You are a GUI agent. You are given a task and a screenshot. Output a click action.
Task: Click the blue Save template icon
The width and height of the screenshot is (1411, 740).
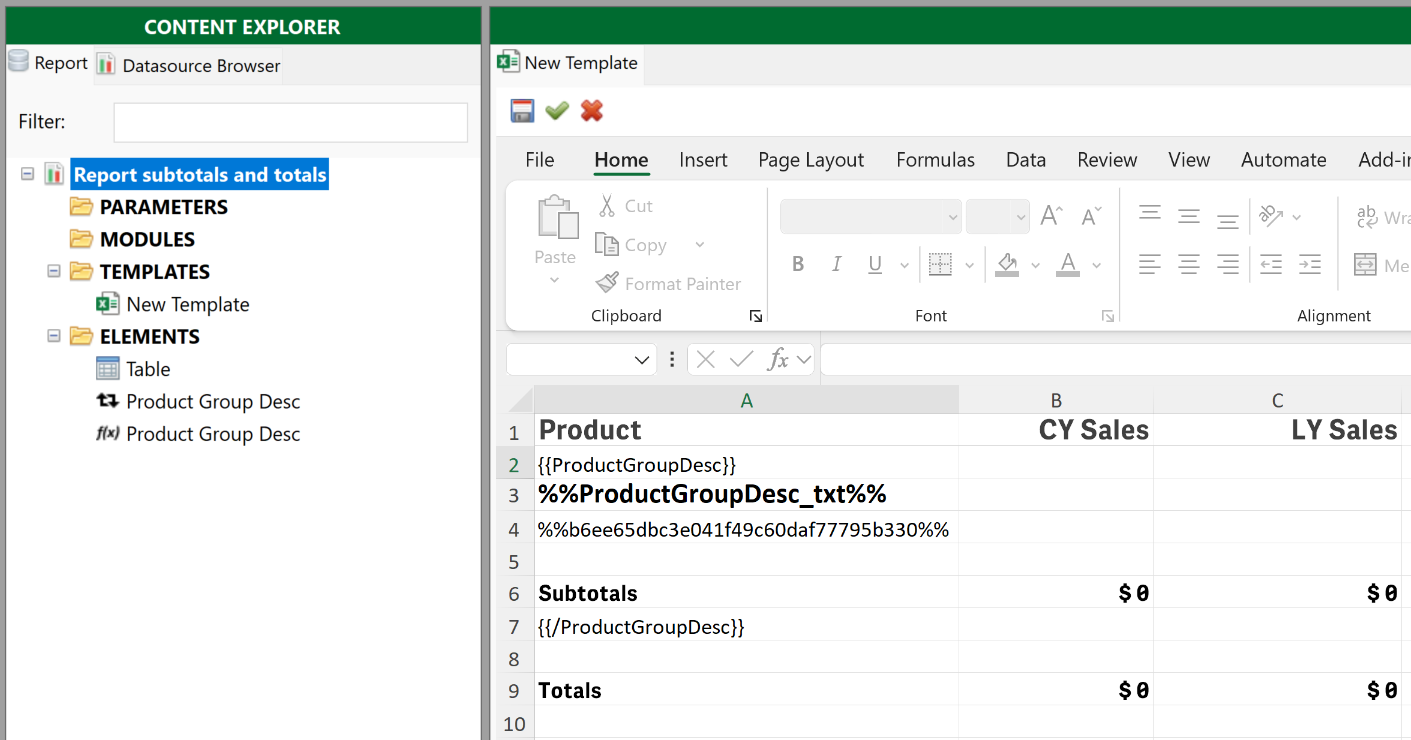(522, 111)
